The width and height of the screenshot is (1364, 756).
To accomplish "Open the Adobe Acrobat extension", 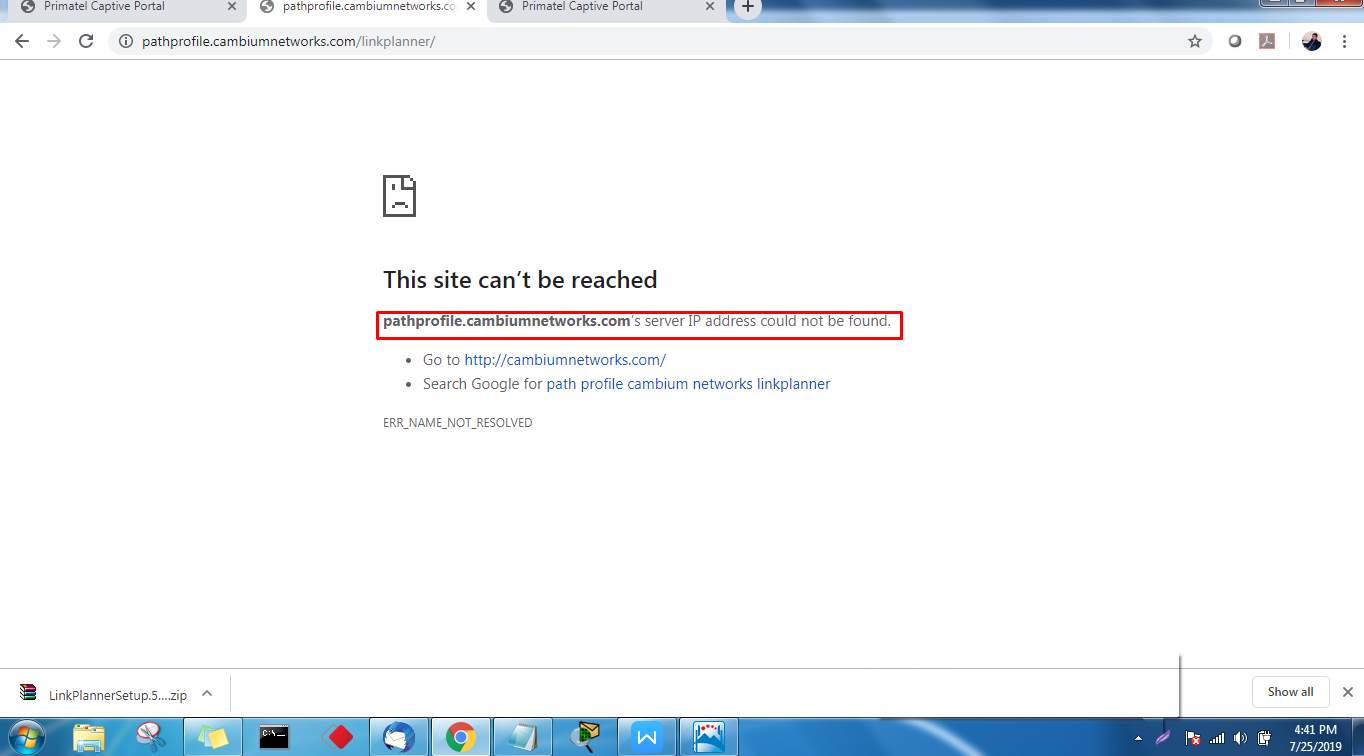I will click(x=1266, y=41).
